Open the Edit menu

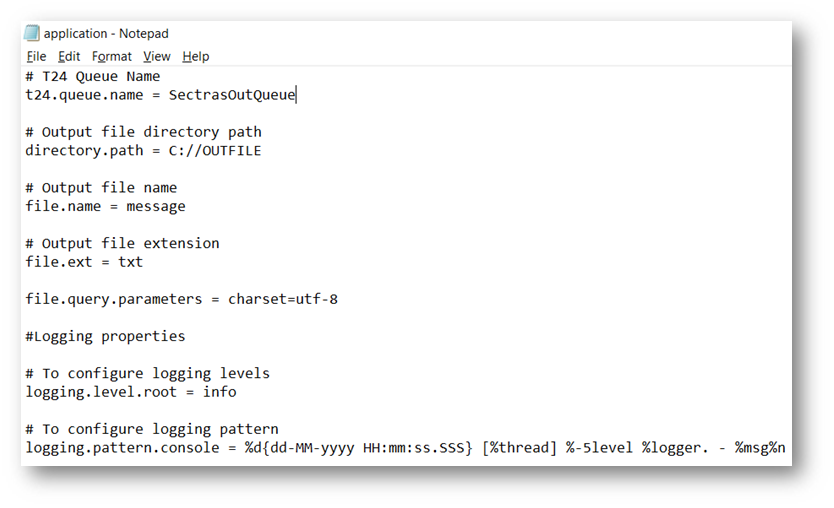pyautogui.click(x=69, y=57)
